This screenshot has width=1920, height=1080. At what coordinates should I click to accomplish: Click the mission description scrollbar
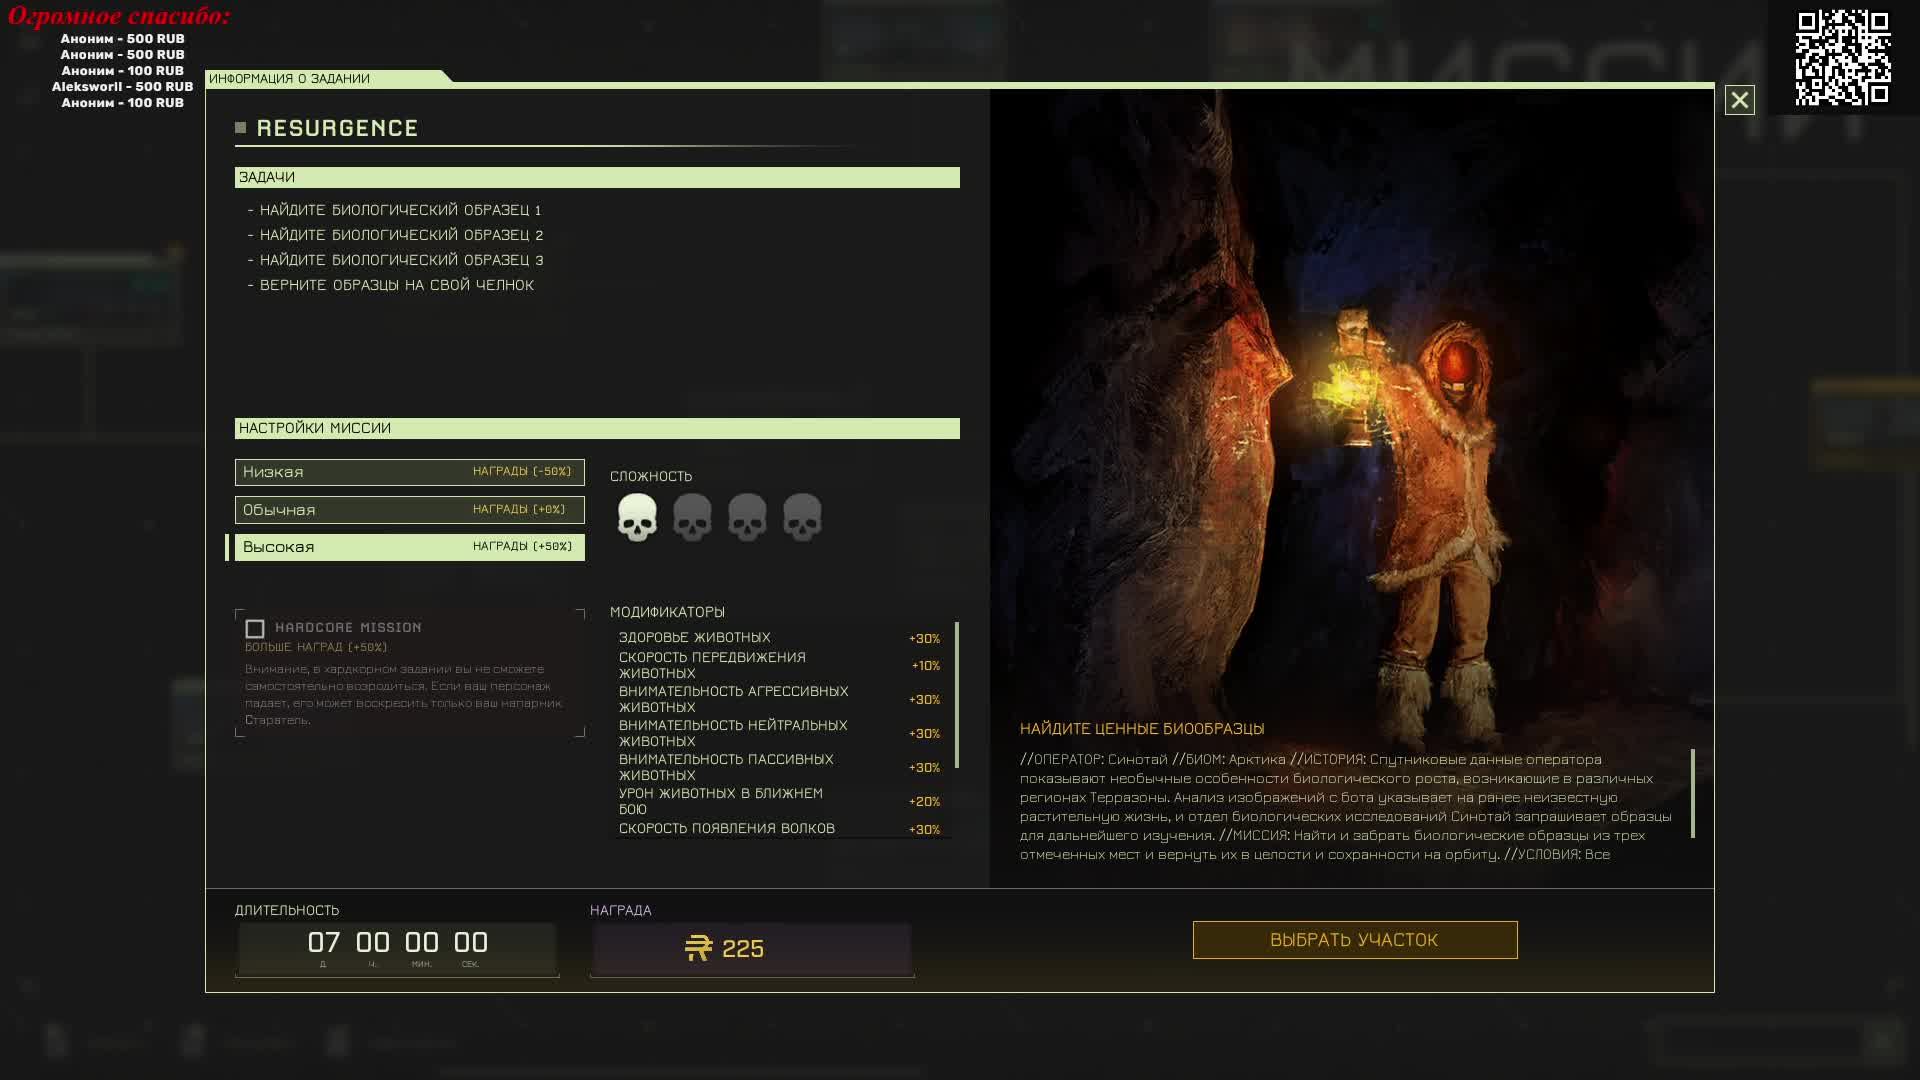[1693, 793]
